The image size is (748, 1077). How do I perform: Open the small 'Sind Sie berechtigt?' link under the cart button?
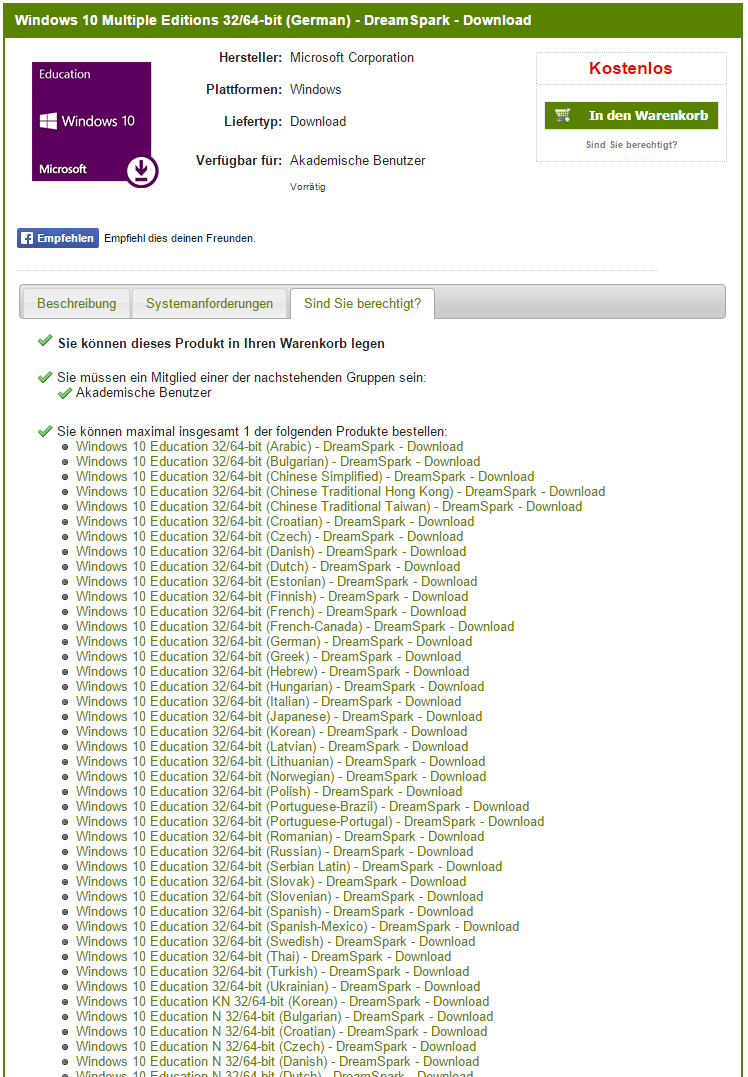coord(631,145)
